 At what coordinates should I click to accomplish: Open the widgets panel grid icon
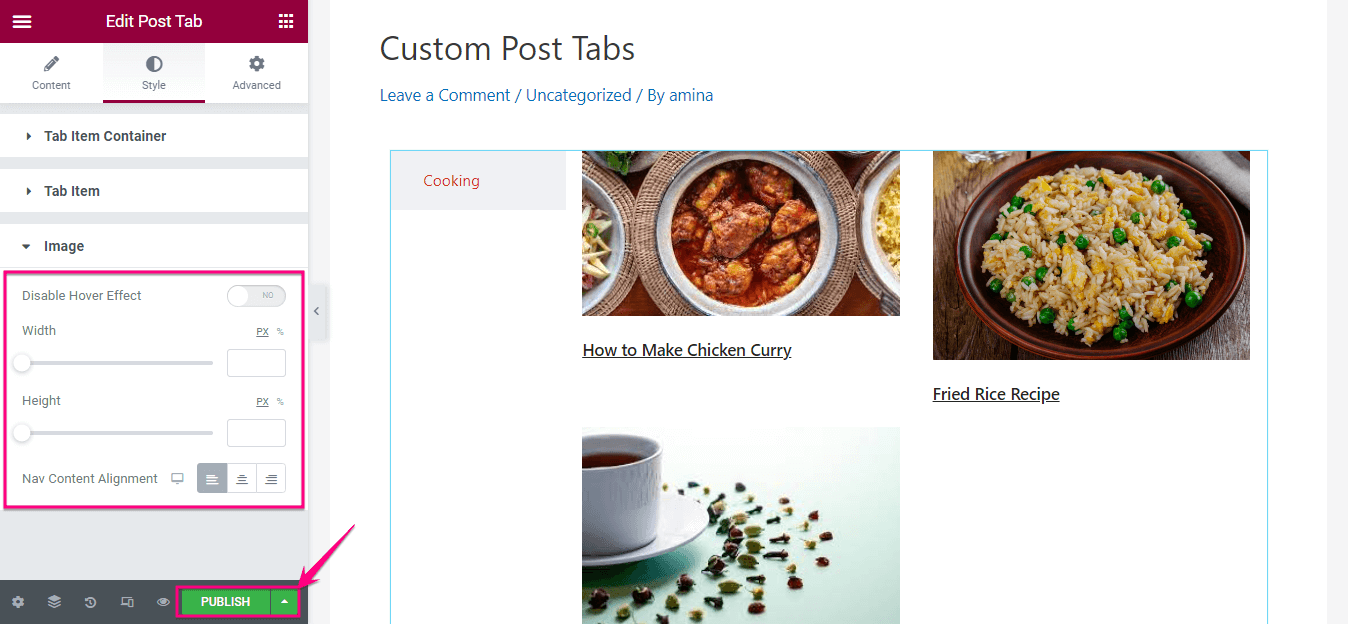coord(288,20)
